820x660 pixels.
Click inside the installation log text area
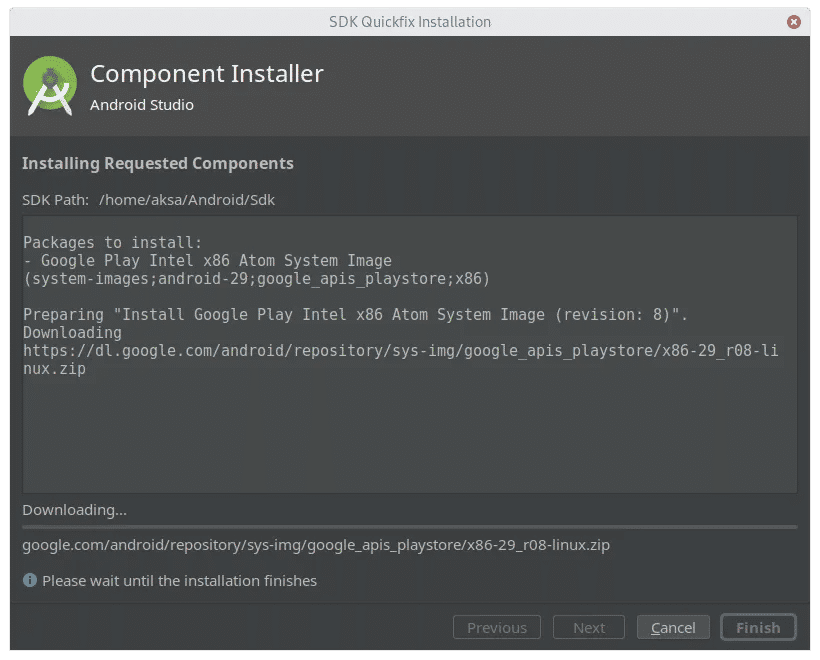coord(410,355)
